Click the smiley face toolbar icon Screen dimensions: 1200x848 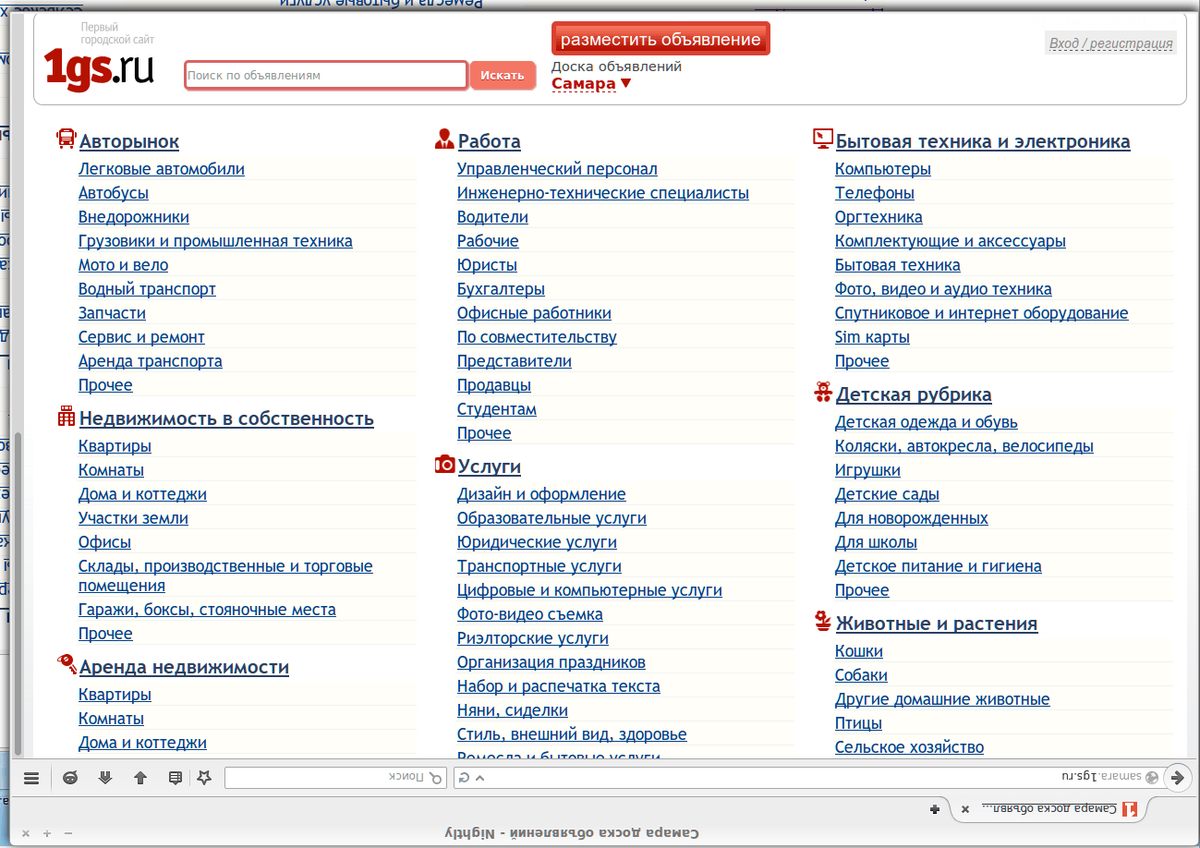(70, 777)
